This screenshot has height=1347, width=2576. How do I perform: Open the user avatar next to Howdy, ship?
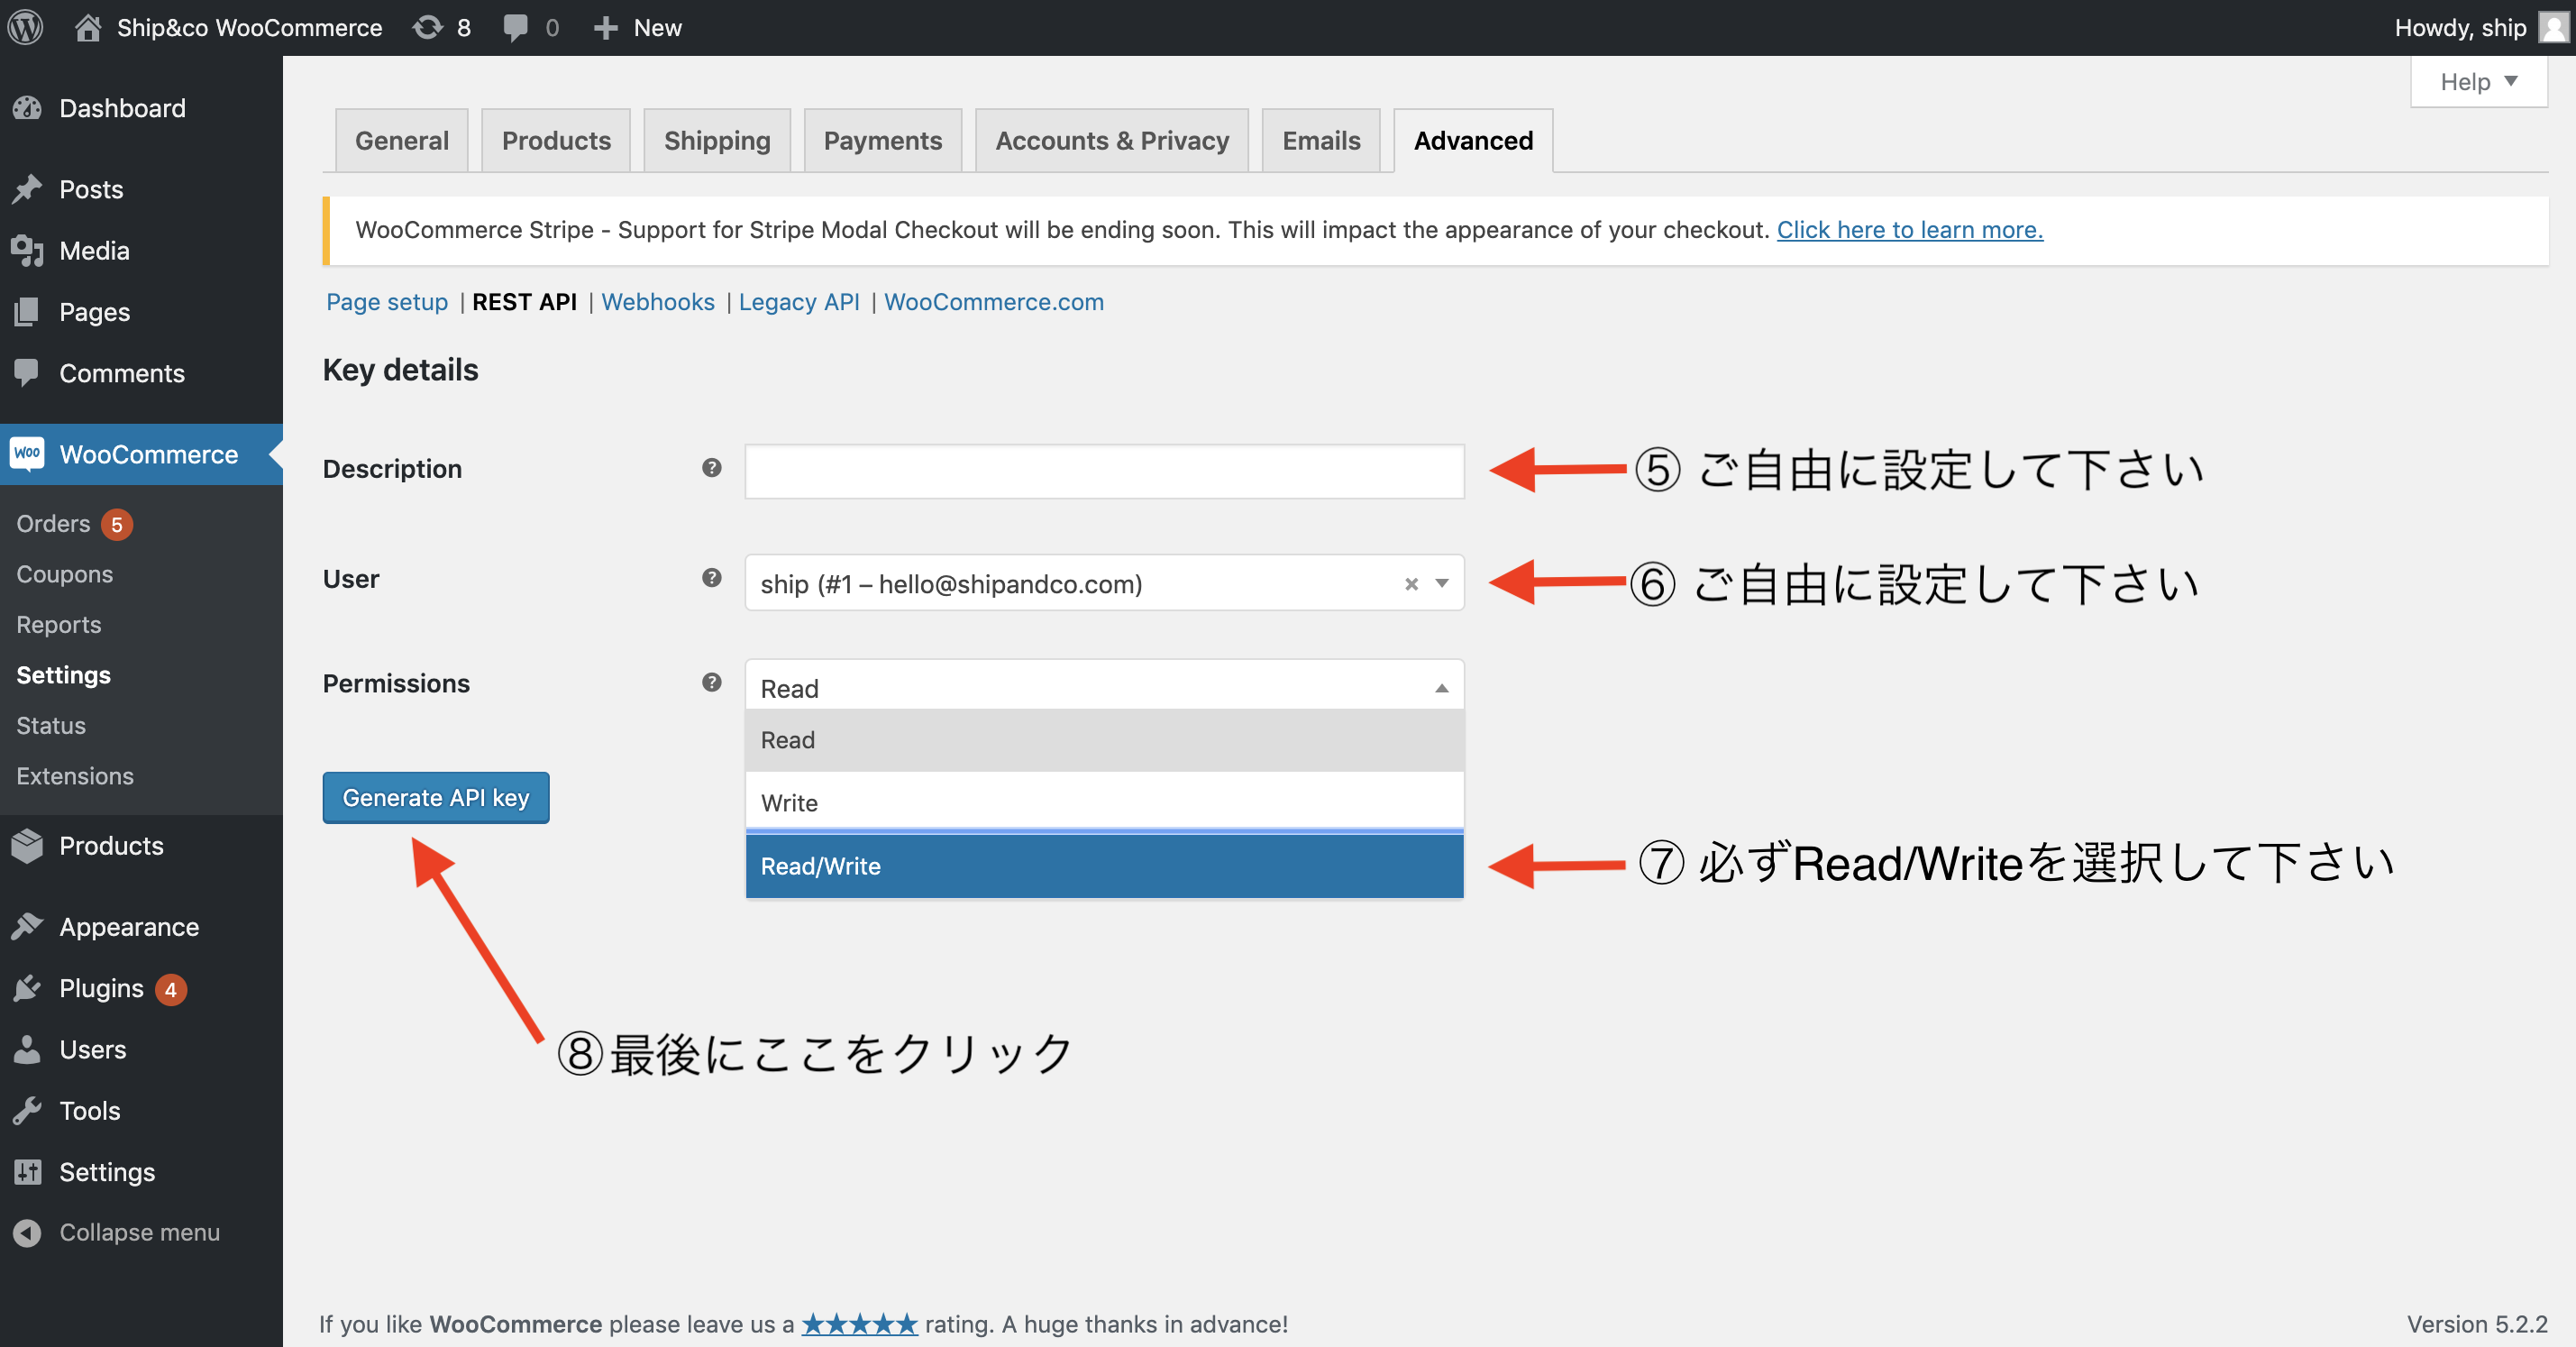[x=2553, y=27]
